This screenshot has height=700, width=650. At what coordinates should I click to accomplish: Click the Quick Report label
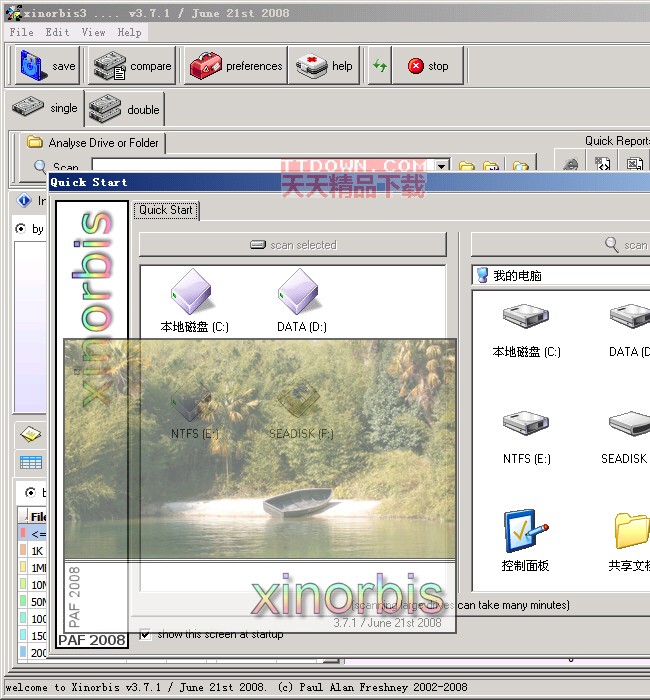click(x=617, y=141)
